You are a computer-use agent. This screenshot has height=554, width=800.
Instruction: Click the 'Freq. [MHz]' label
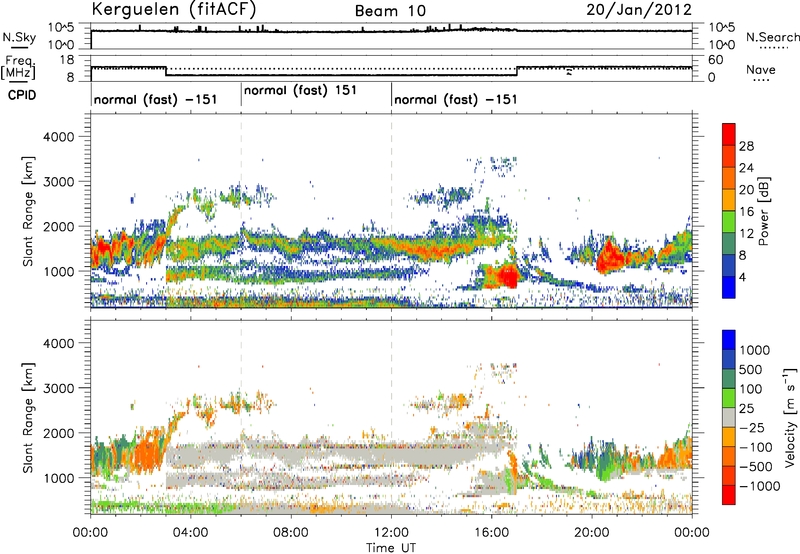tap(18, 68)
